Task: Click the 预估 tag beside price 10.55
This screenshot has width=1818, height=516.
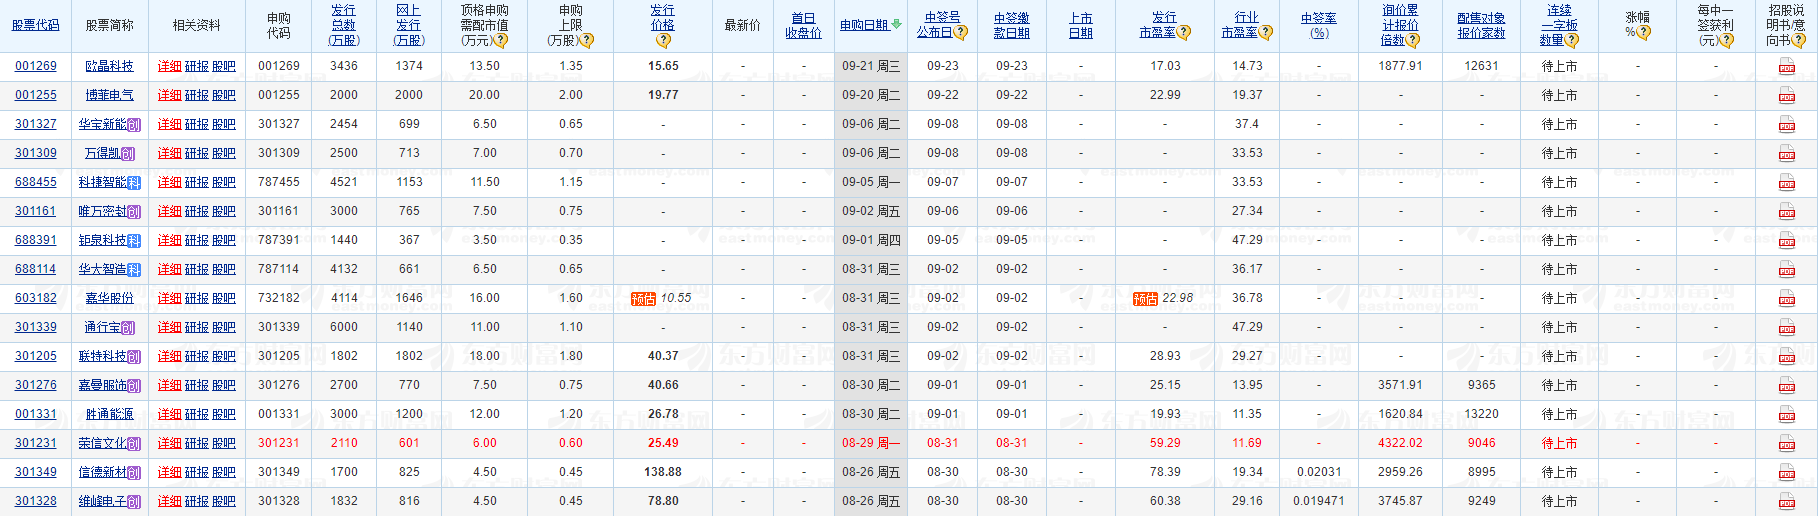Action: click(643, 299)
